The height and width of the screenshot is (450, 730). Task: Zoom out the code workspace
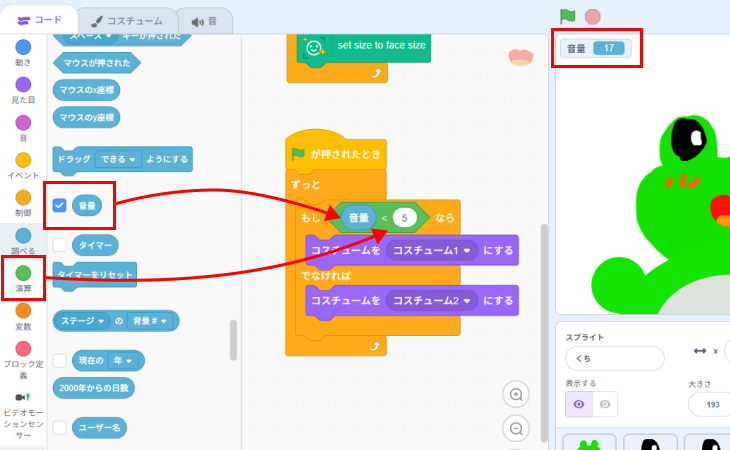pyautogui.click(x=516, y=430)
